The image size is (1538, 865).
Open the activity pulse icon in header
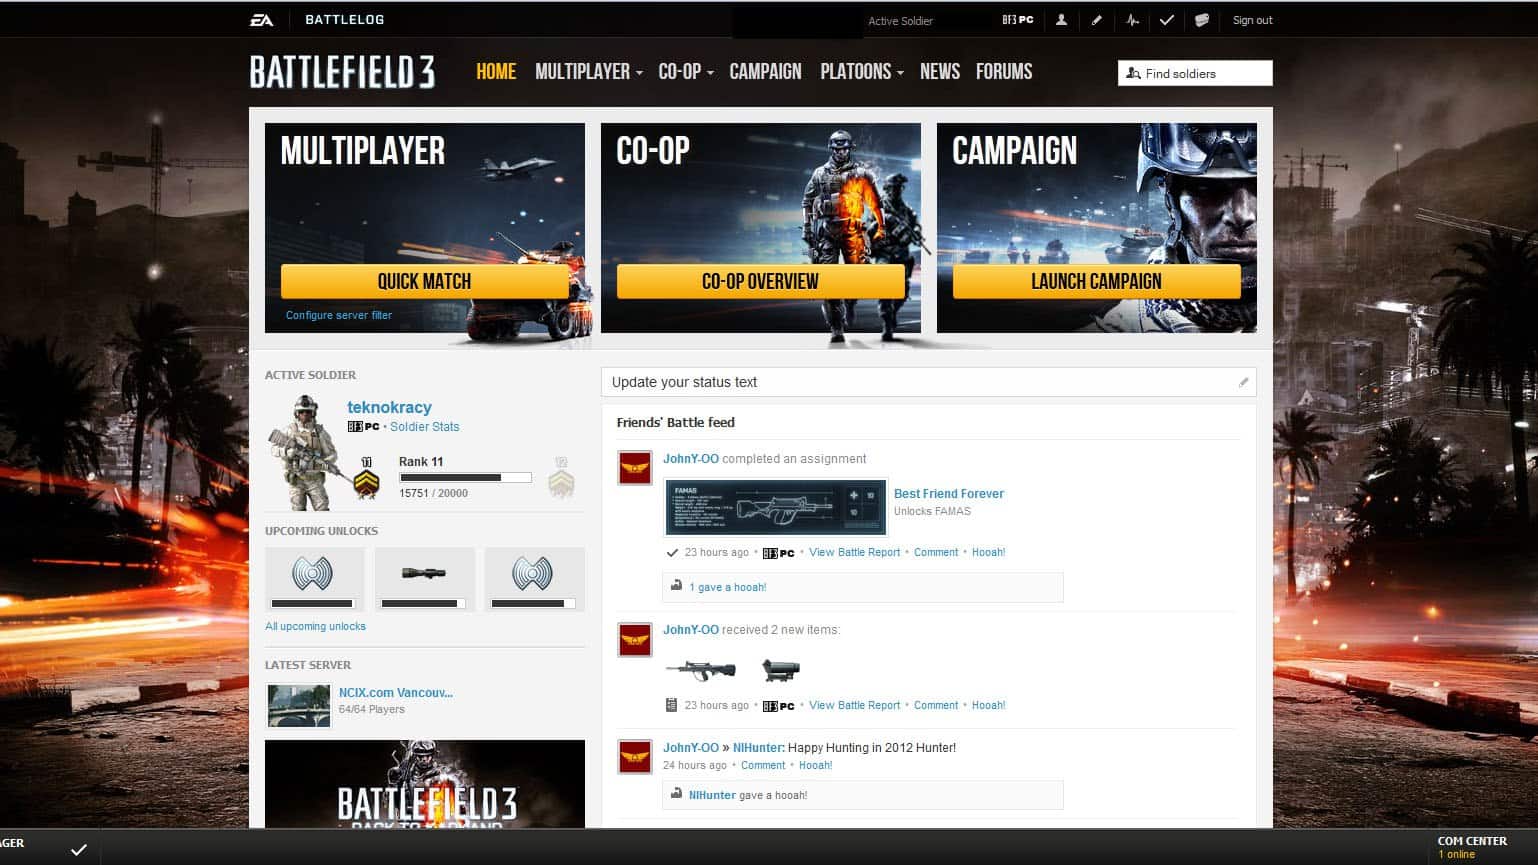coord(1132,20)
